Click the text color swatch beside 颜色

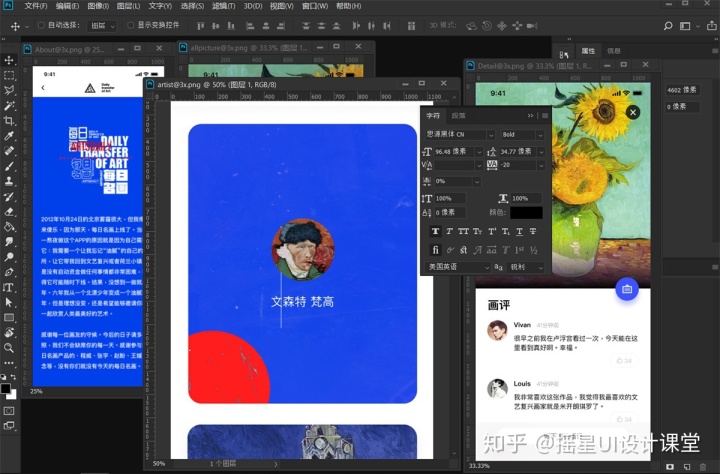point(526,213)
